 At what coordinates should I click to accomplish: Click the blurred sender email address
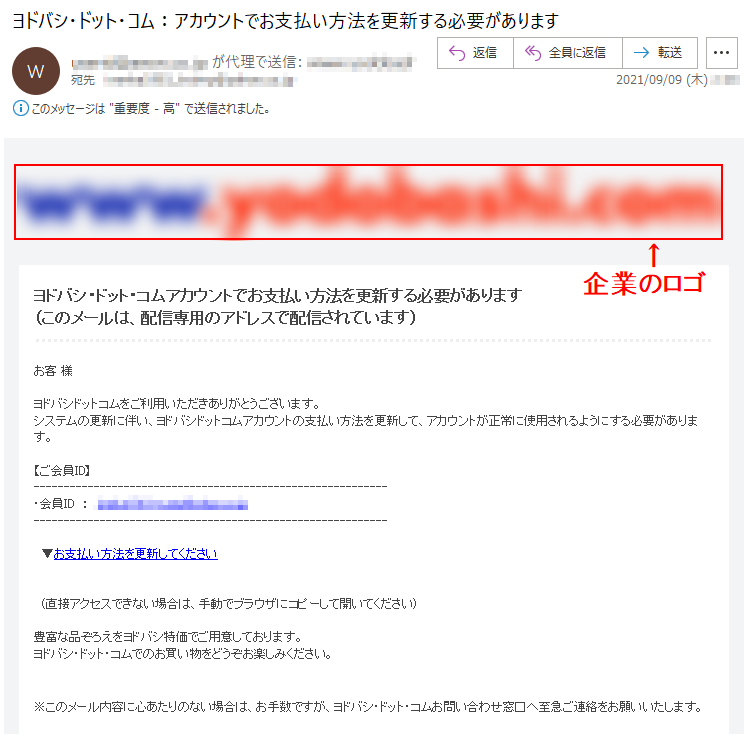tap(140, 62)
